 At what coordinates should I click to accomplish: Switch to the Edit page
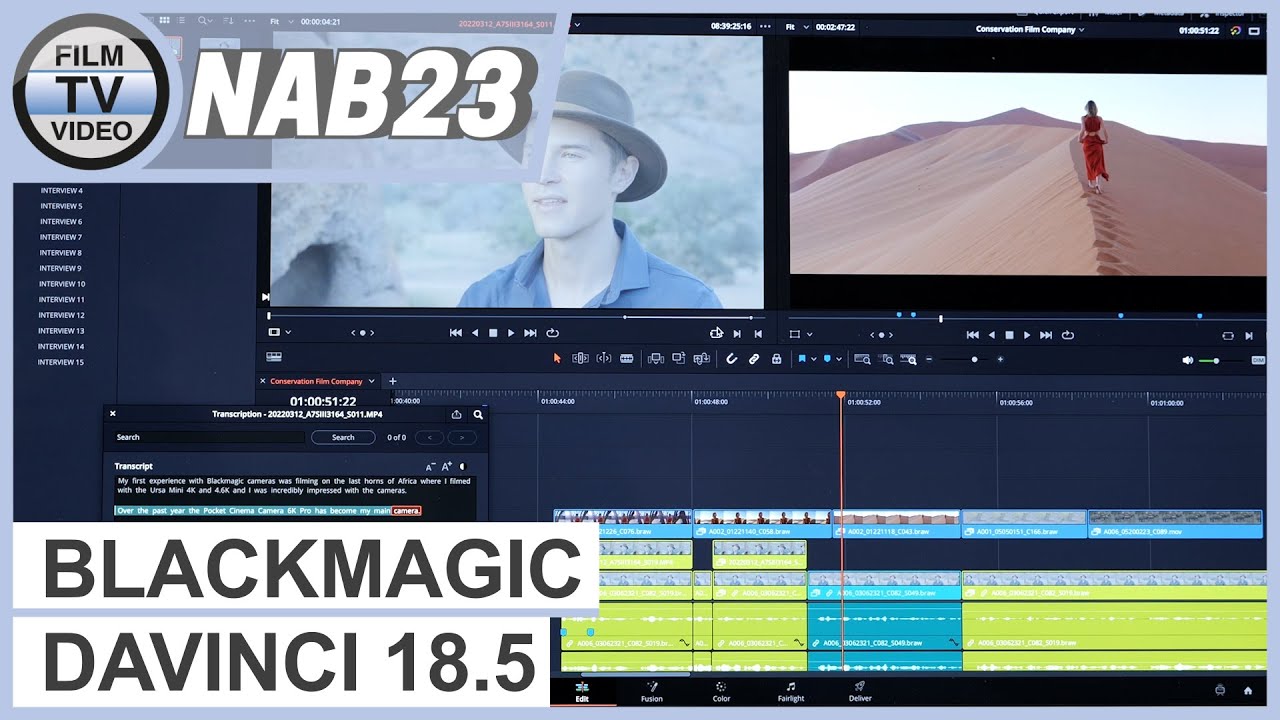click(x=582, y=692)
